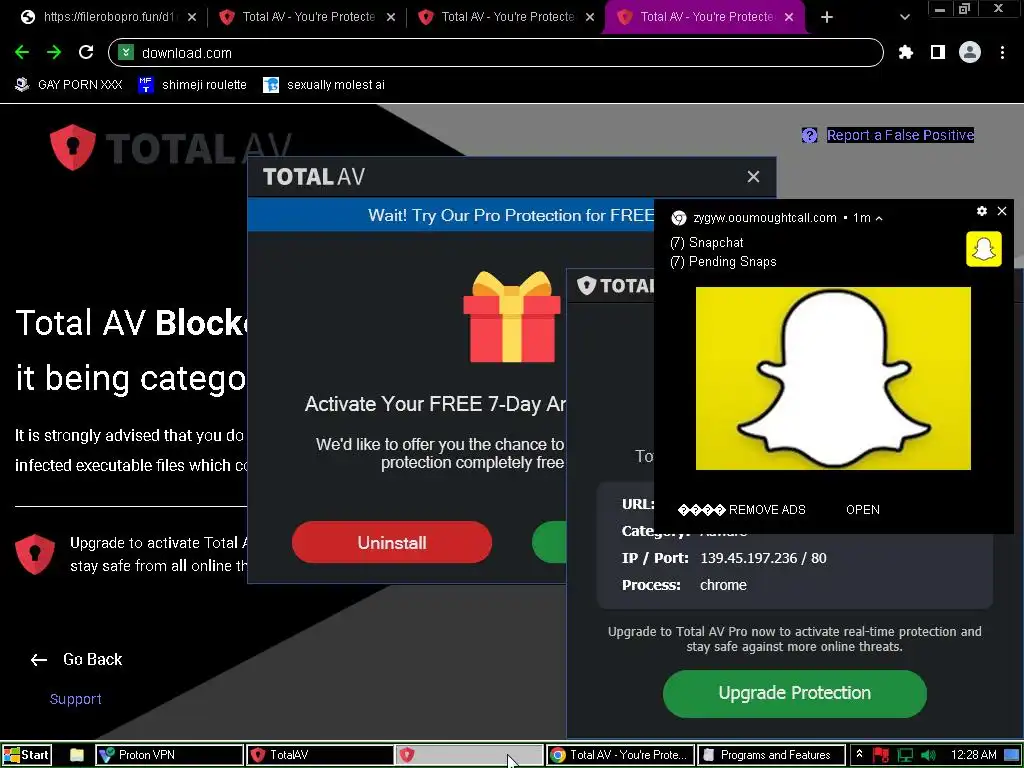The height and width of the screenshot is (768, 1024).
Task: Click Report a False Positive link
Action: [900, 135]
